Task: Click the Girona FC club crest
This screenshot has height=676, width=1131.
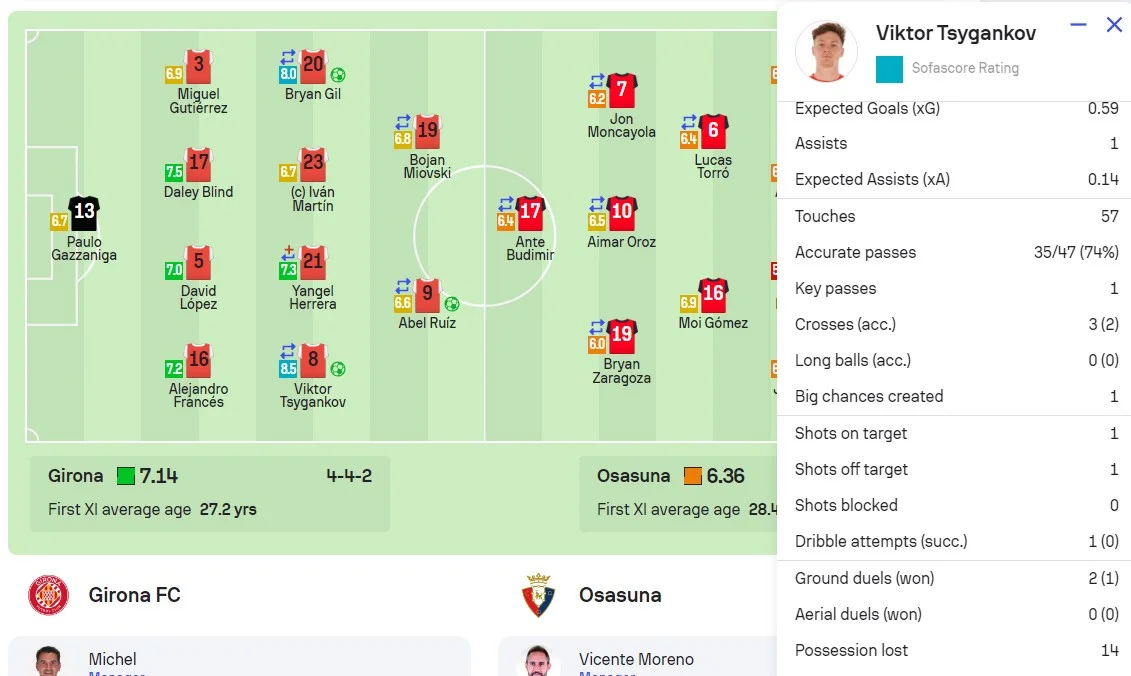Action: pos(48,595)
